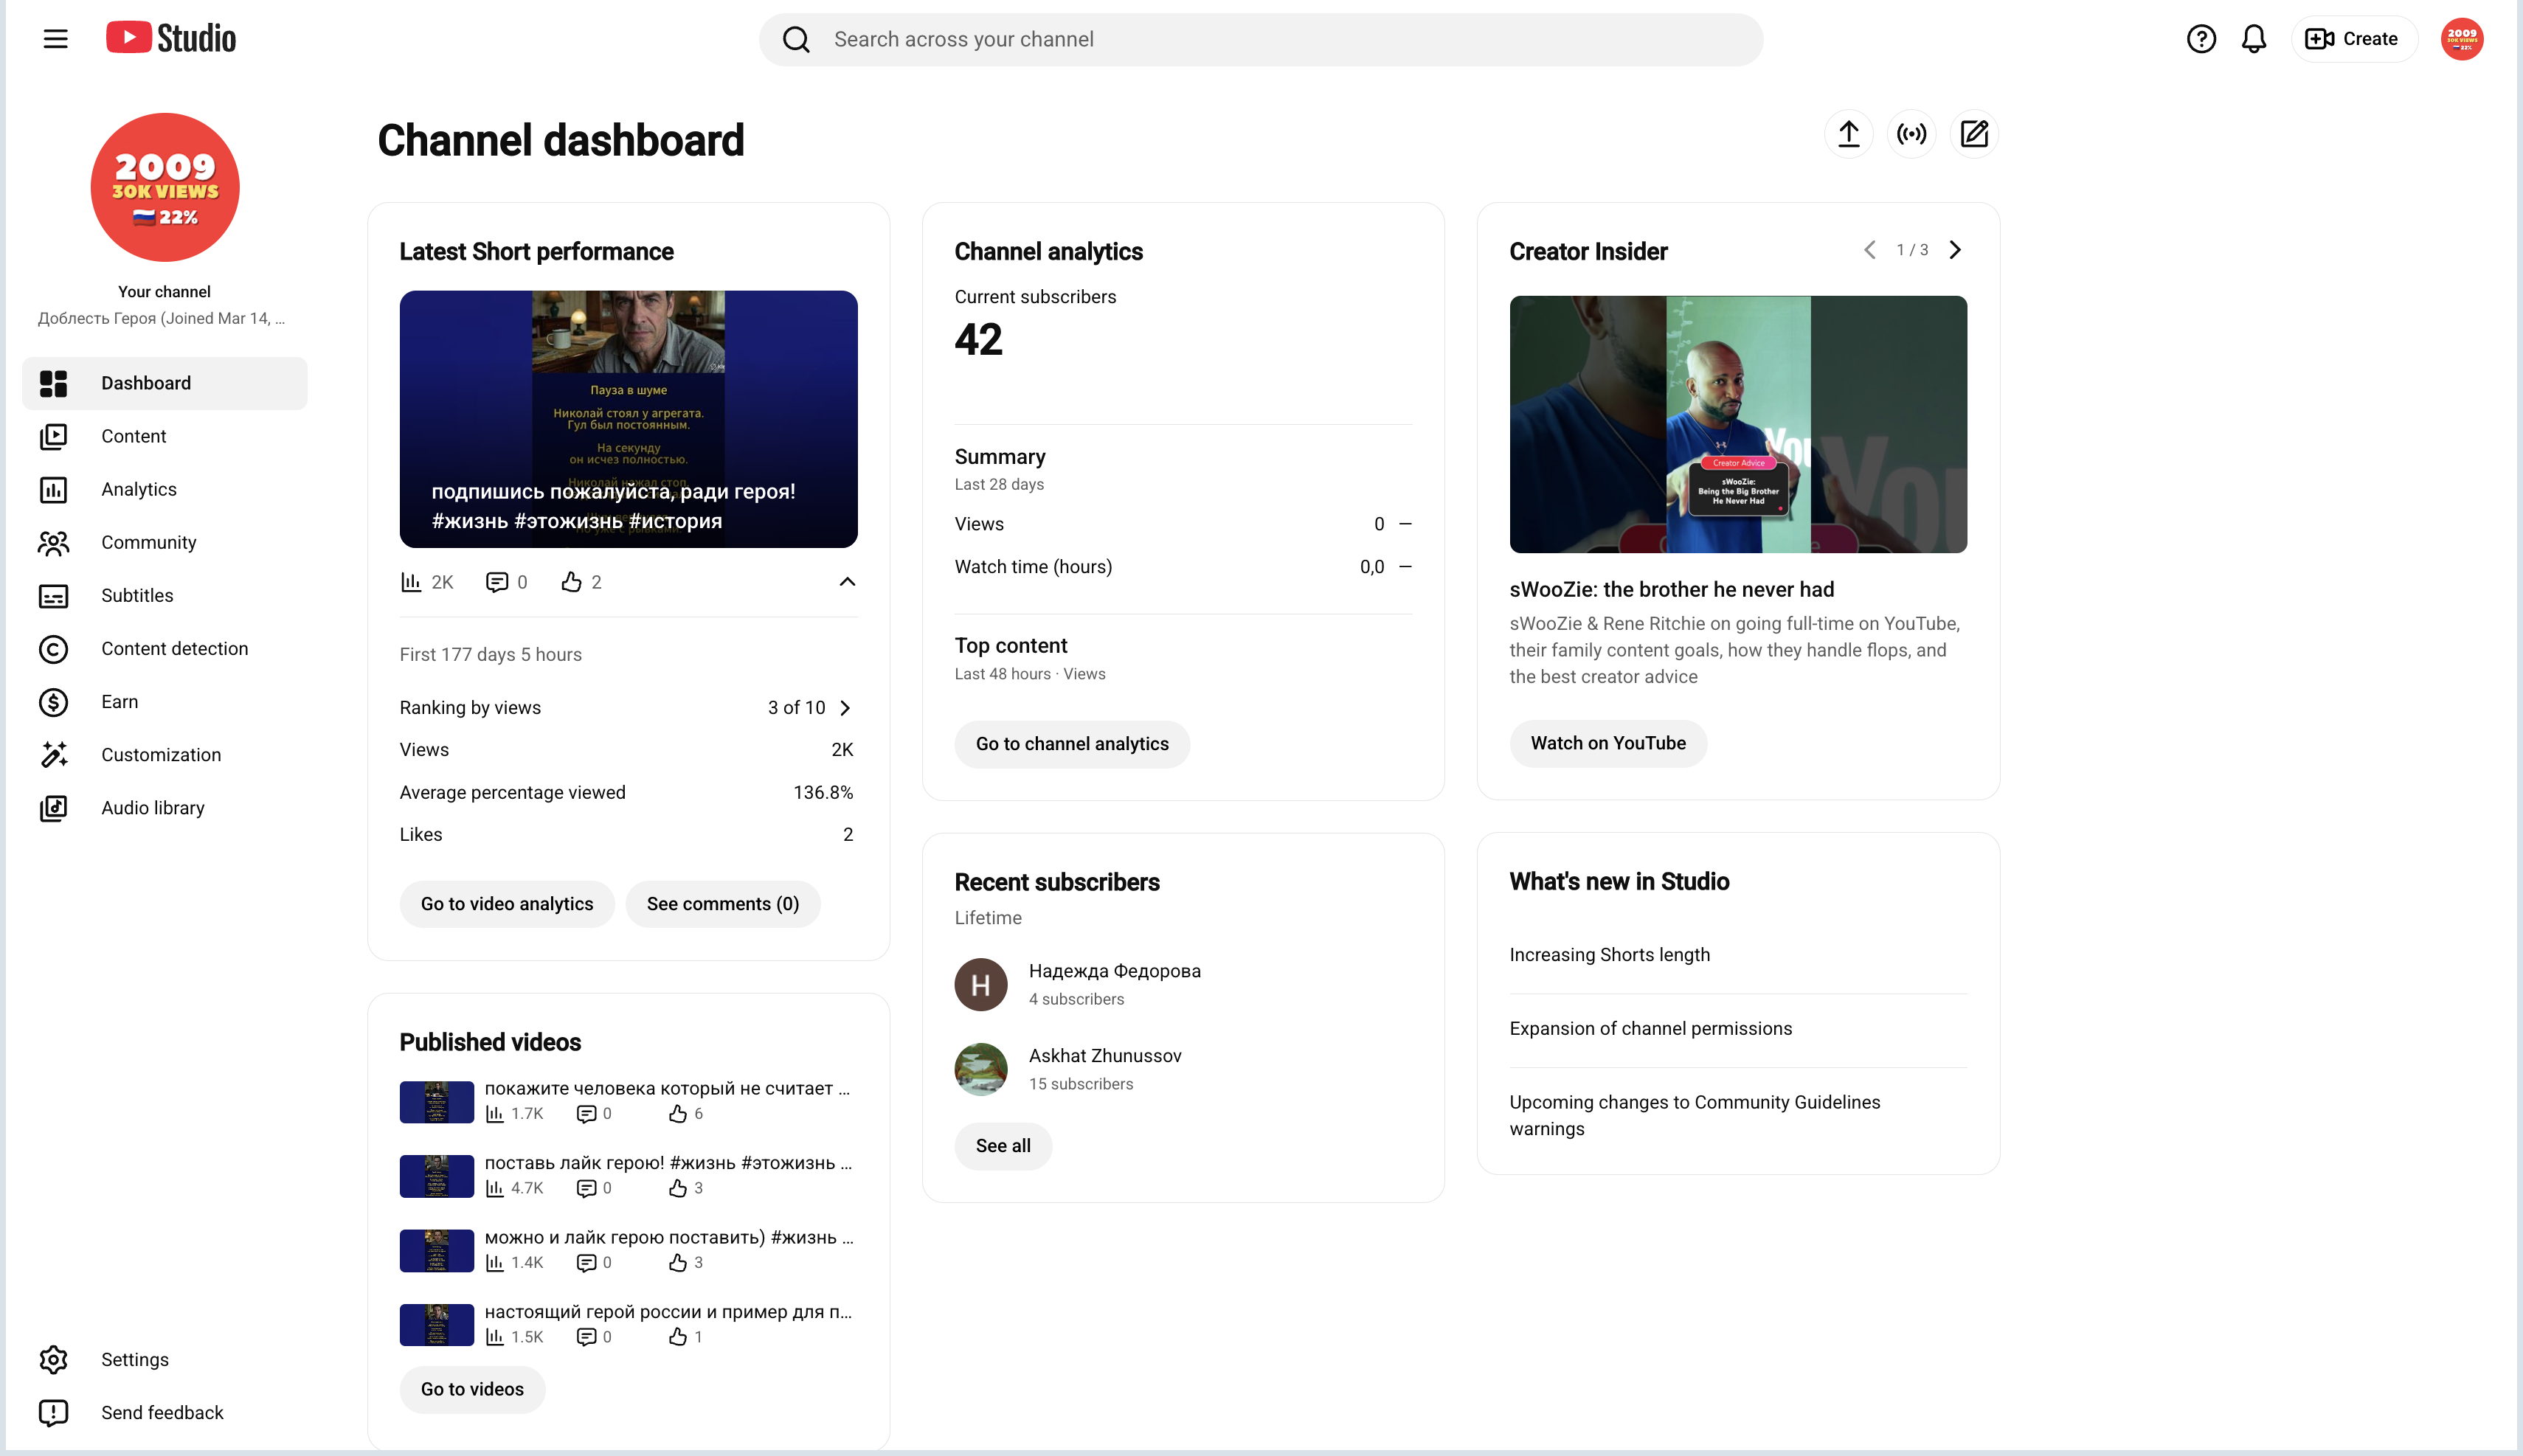
Task: Open Upcoming changes to Community Guidelines warnings
Action: [1695, 1115]
